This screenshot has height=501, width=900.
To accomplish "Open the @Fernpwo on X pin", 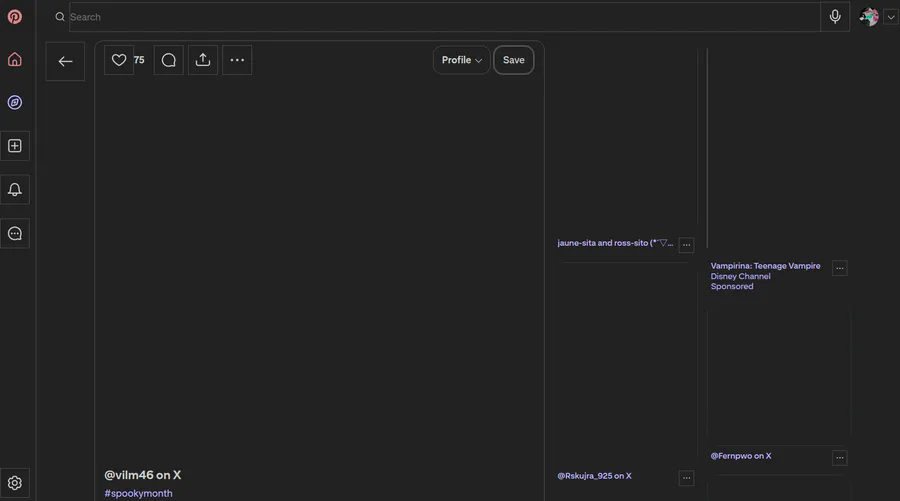I will pos(741,456).
